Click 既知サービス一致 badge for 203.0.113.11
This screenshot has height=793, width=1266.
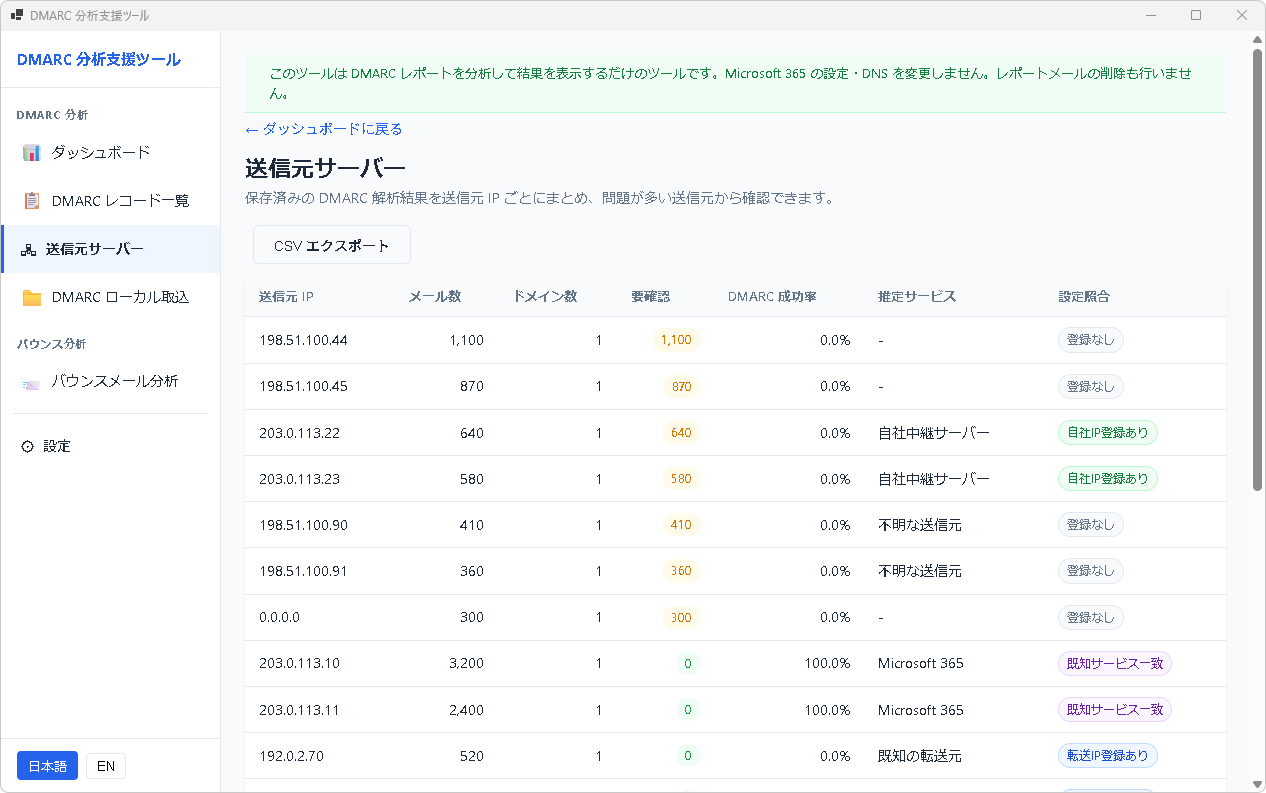click(1115, 710)
